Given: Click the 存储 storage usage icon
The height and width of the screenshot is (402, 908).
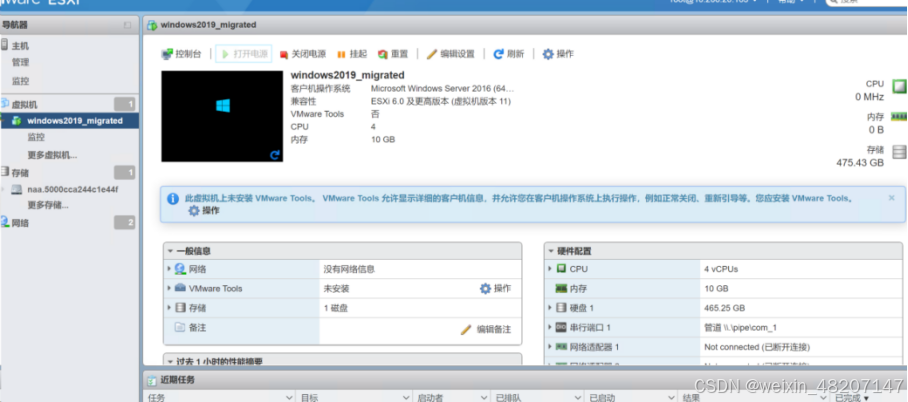Looking at the screenshot, I should point(899,152).
